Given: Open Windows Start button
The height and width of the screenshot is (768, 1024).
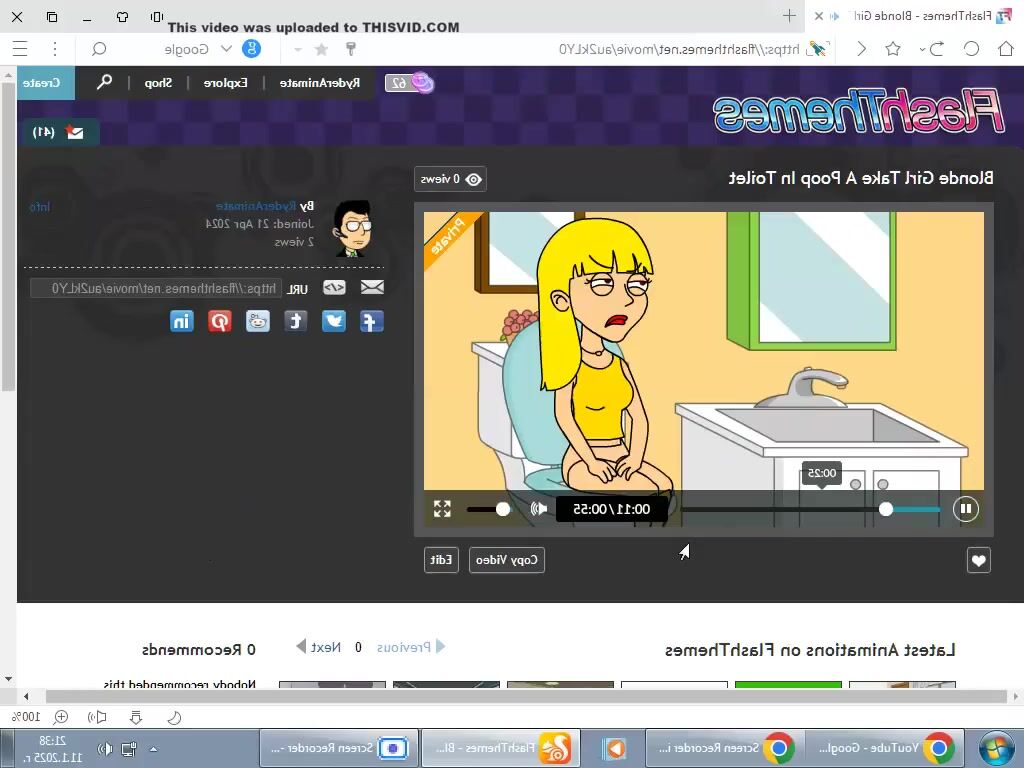Looking at the screenshot, I should tap(998, 748).
